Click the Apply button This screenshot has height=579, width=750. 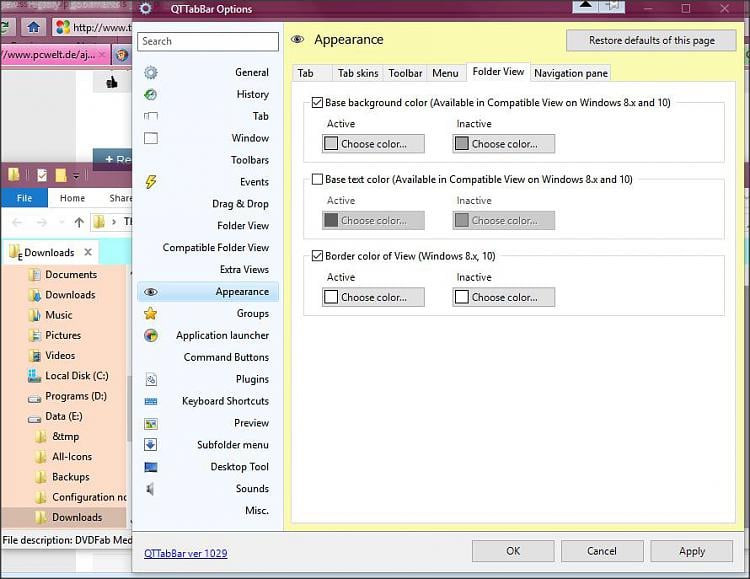(691, 551)
